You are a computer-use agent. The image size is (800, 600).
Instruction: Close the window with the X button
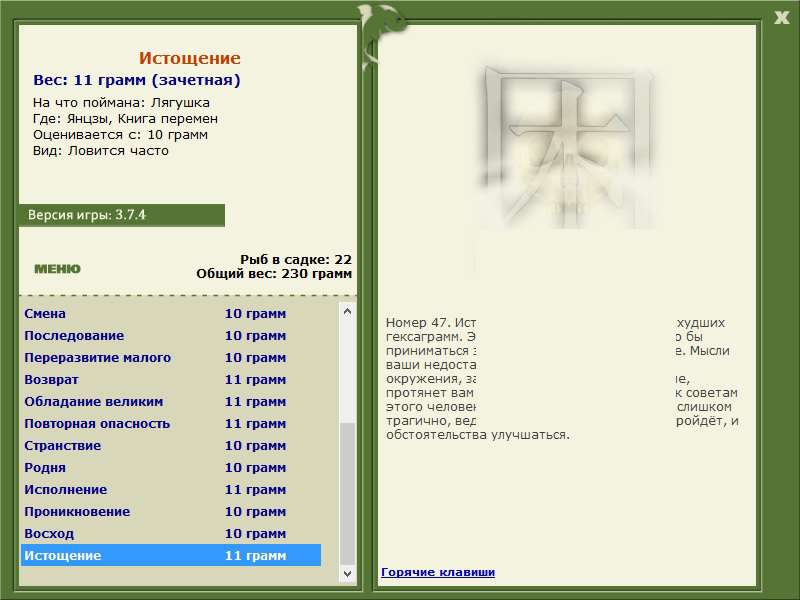[x=781, y=18]
